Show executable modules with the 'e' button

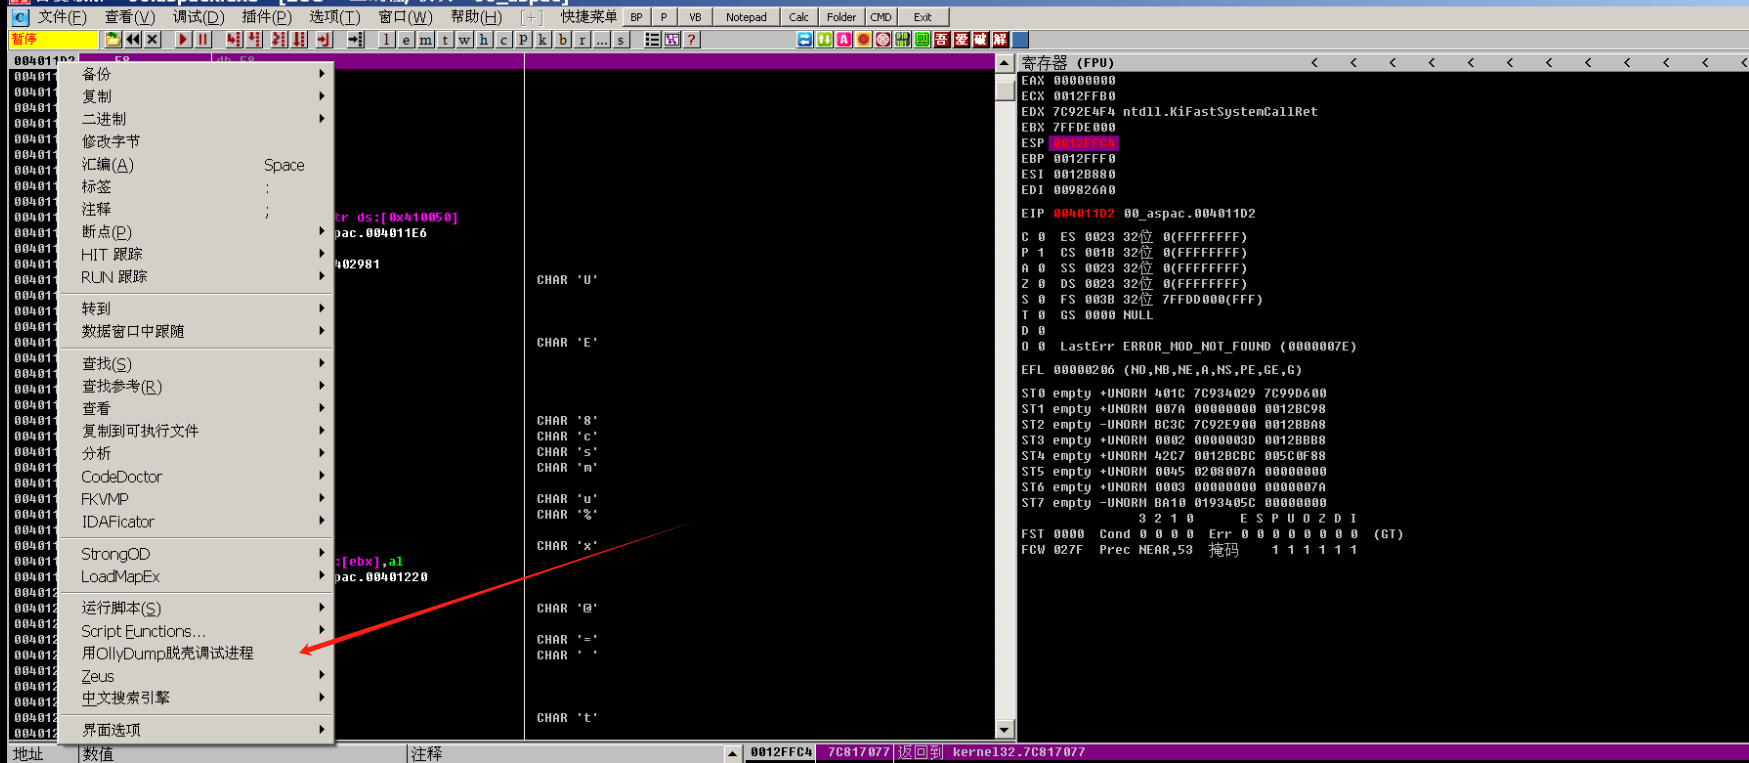point(406,39)
